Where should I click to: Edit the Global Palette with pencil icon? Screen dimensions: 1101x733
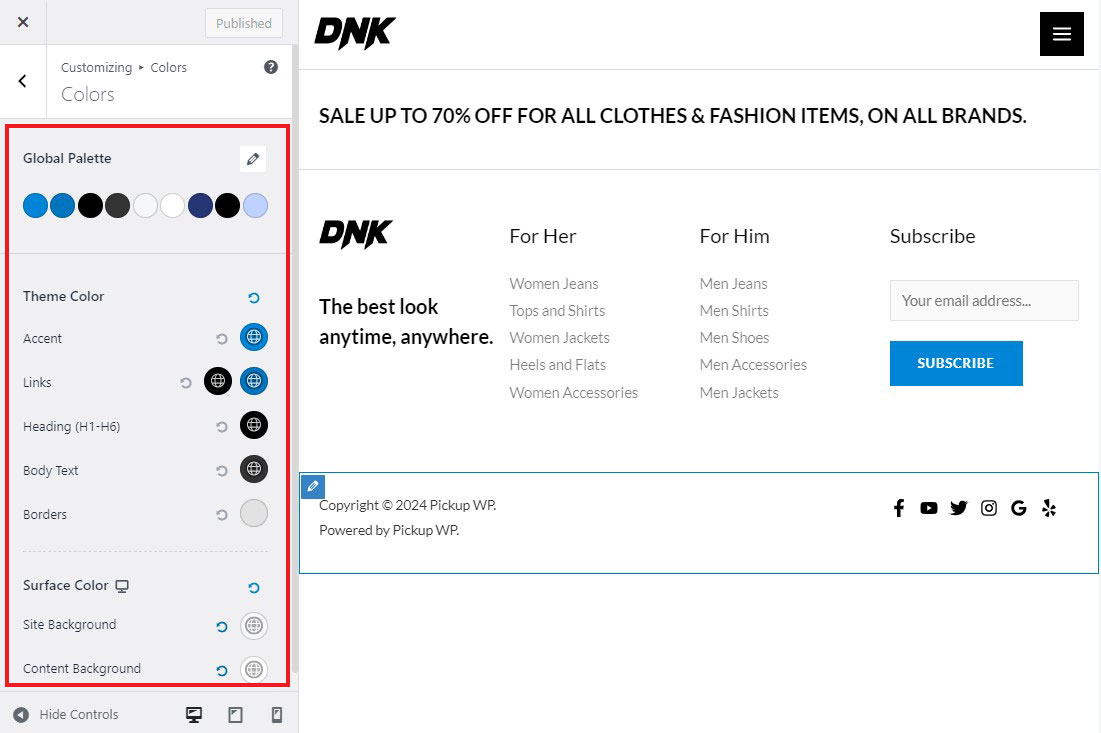253,159
